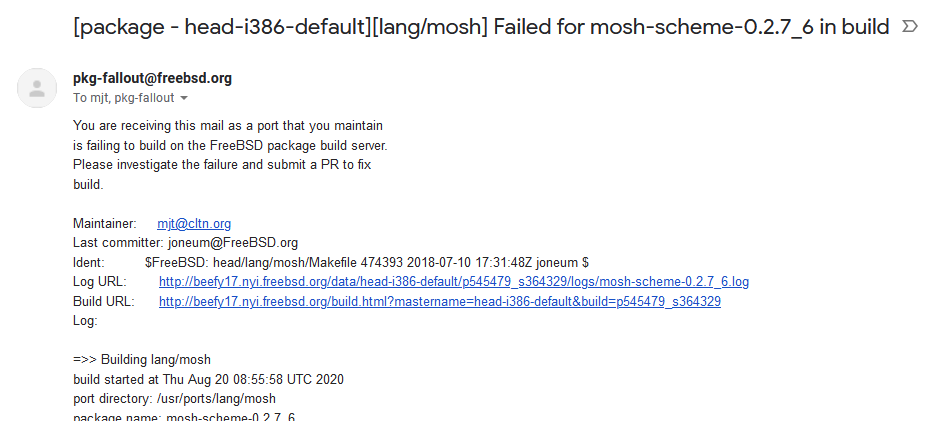Click the 'To mjt, pkg-fallout' recipients text
This screenshot has width=933, height=421.
[124, 98]
